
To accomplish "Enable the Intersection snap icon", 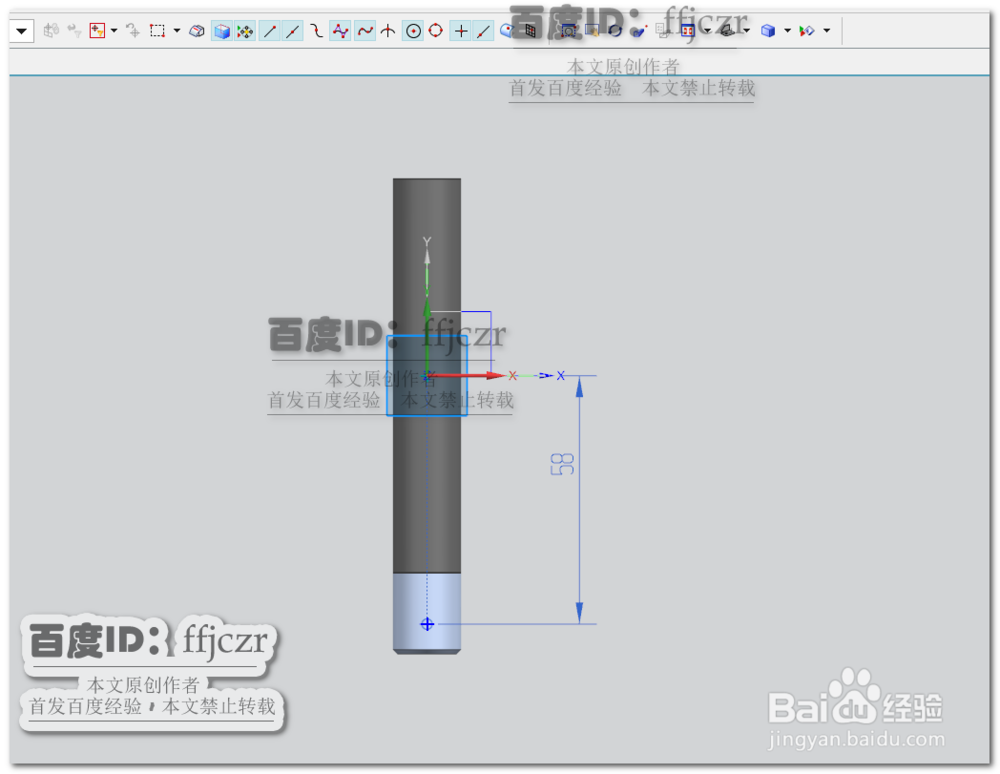I will pos(388,31).
